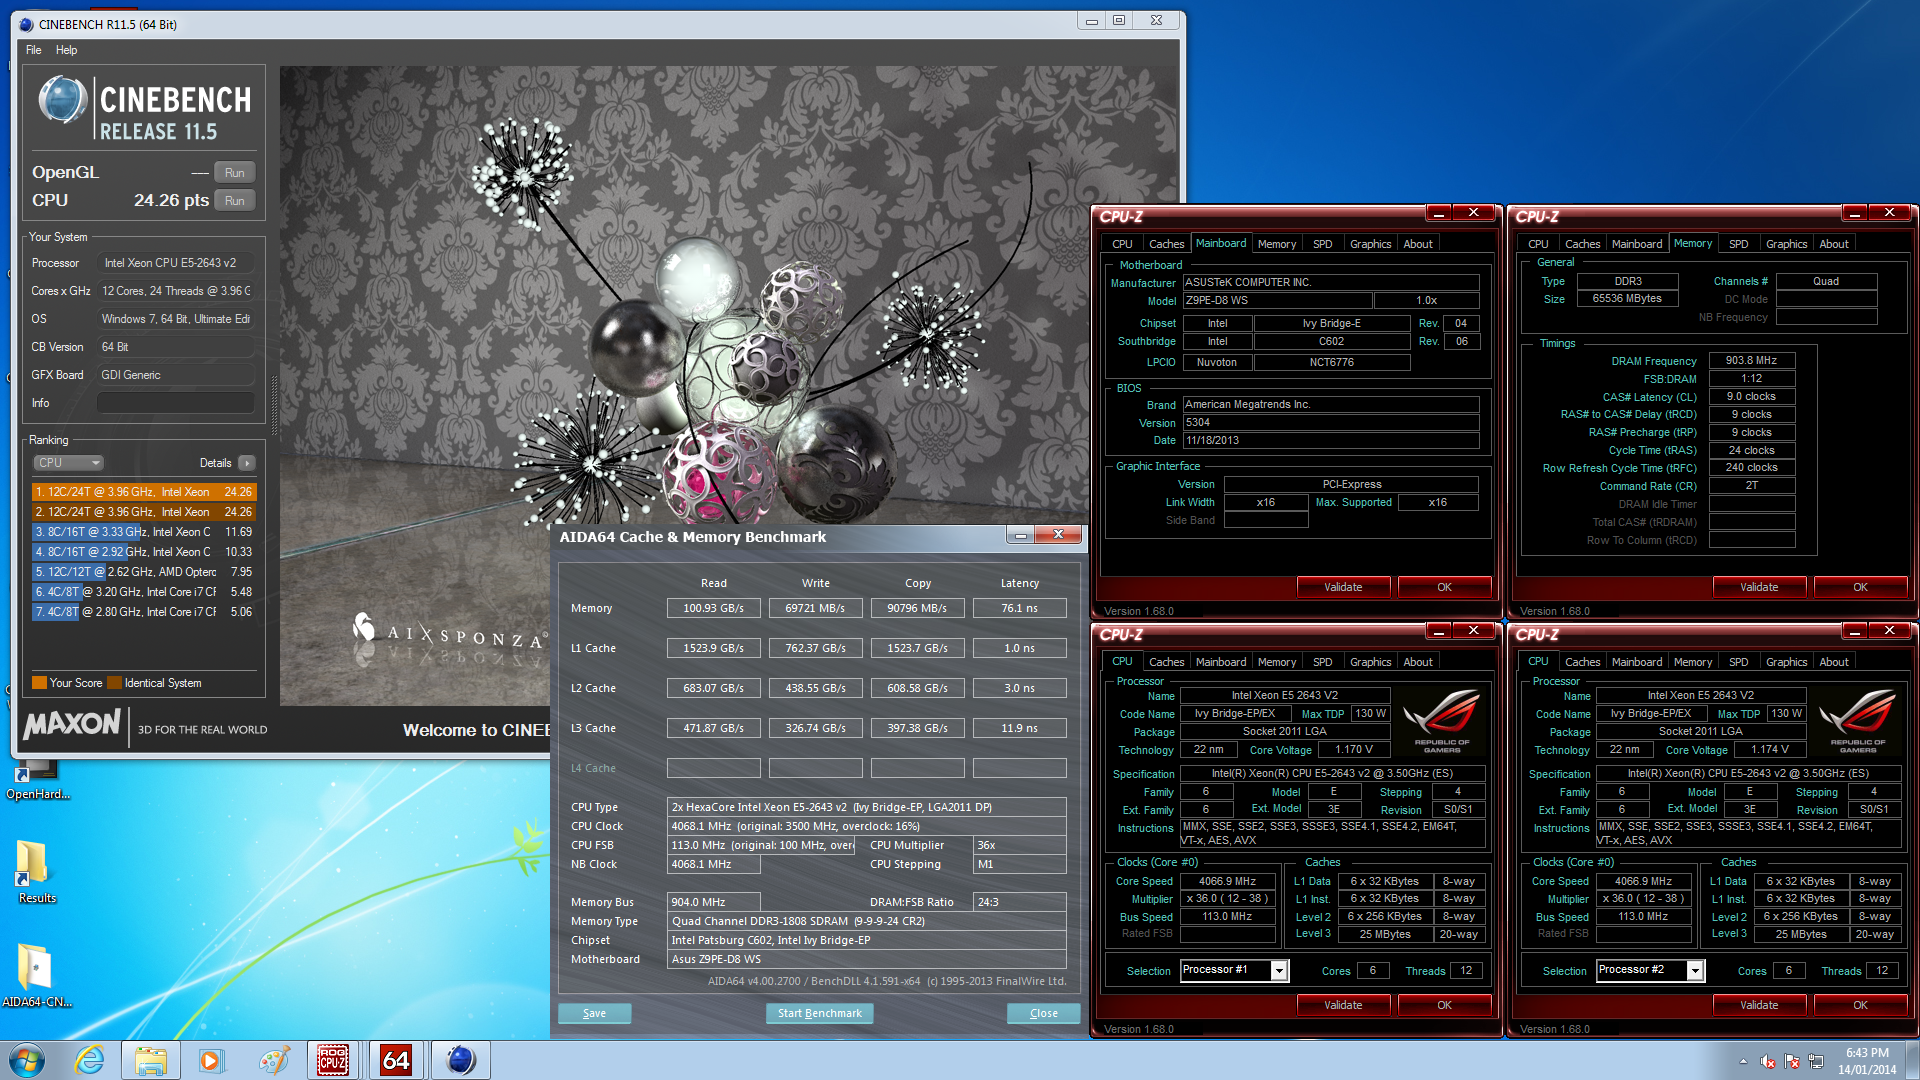Minimize the AIDA64 Benchmark window
Screen dimensions: 1920x1080
click(x=1020, y=535)
